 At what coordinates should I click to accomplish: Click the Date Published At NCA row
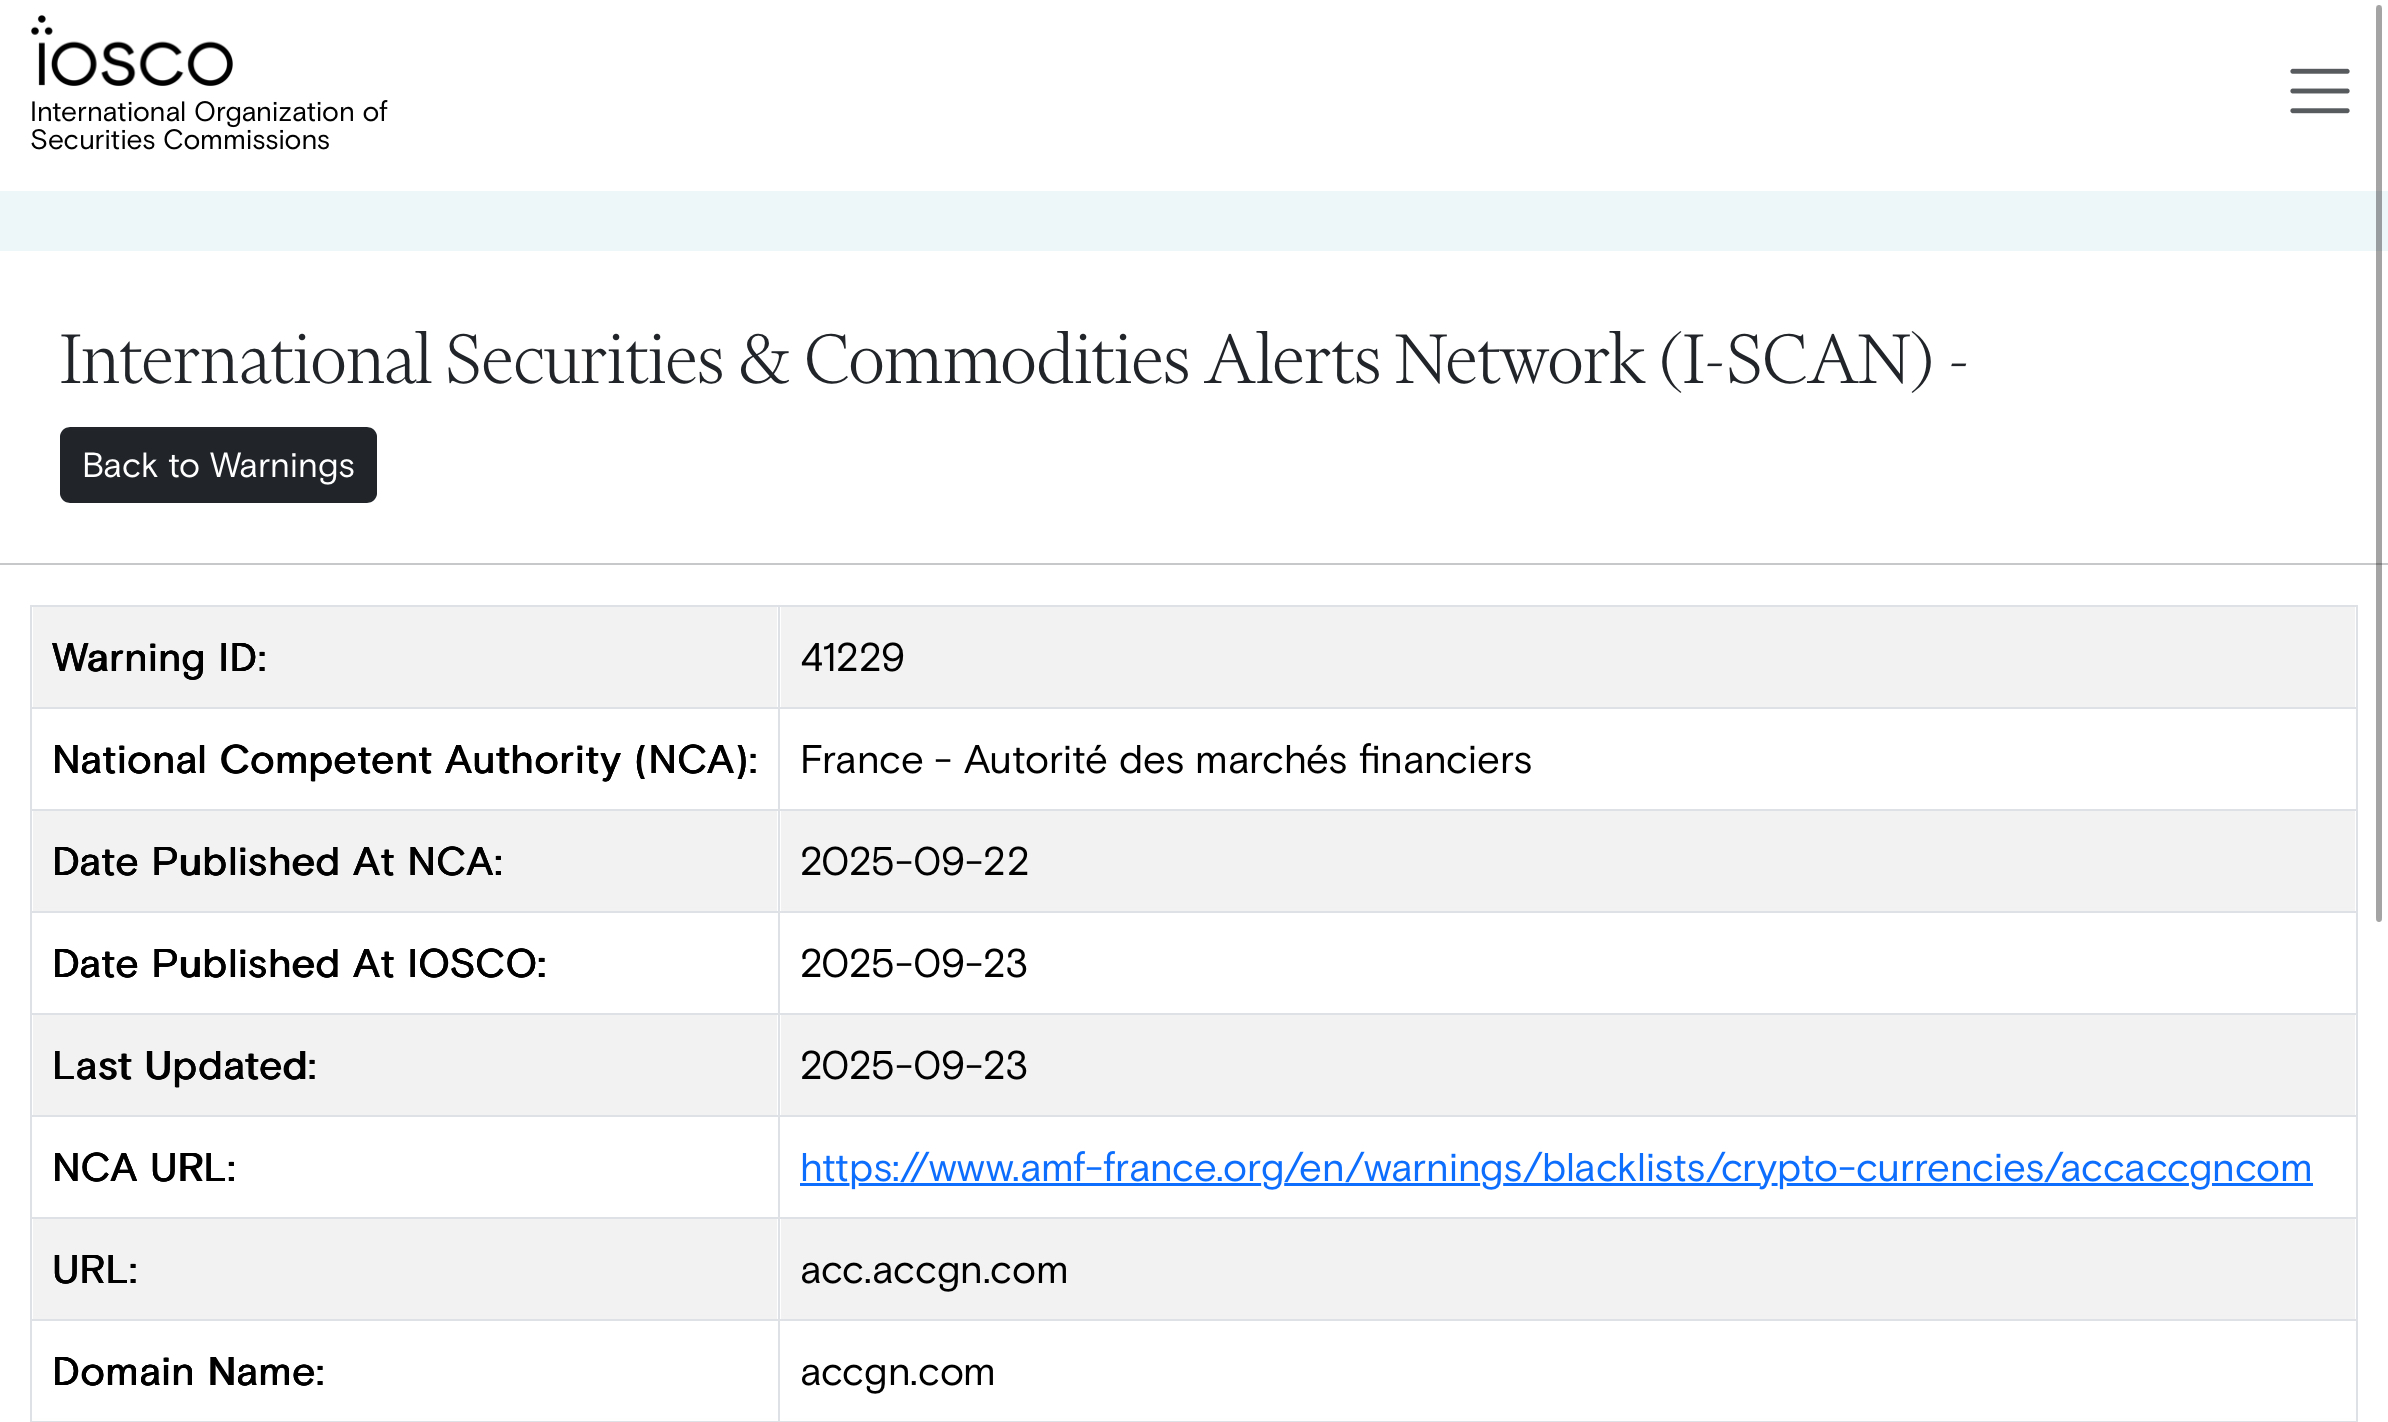tap(915, 861)
